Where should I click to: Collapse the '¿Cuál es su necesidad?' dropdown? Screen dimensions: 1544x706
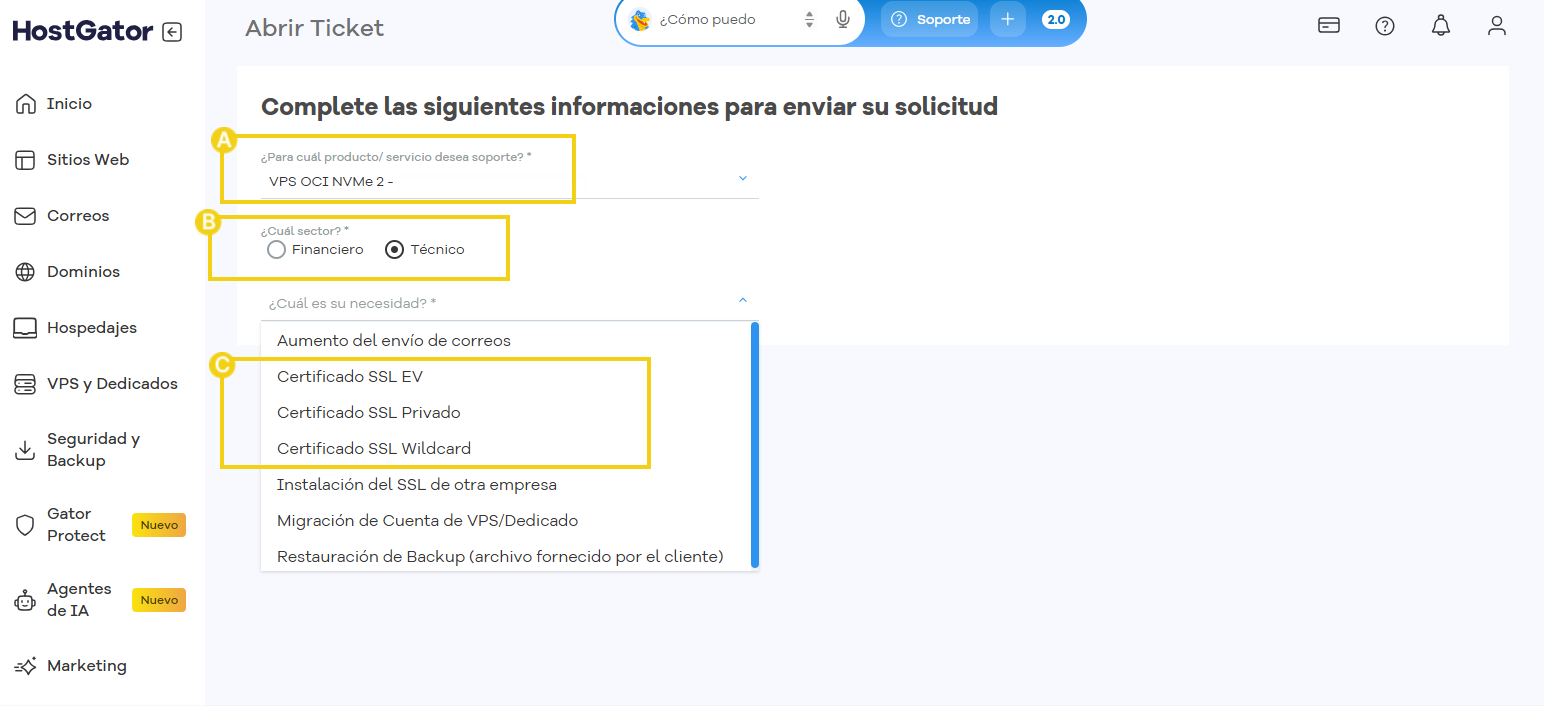coord(509,302)
